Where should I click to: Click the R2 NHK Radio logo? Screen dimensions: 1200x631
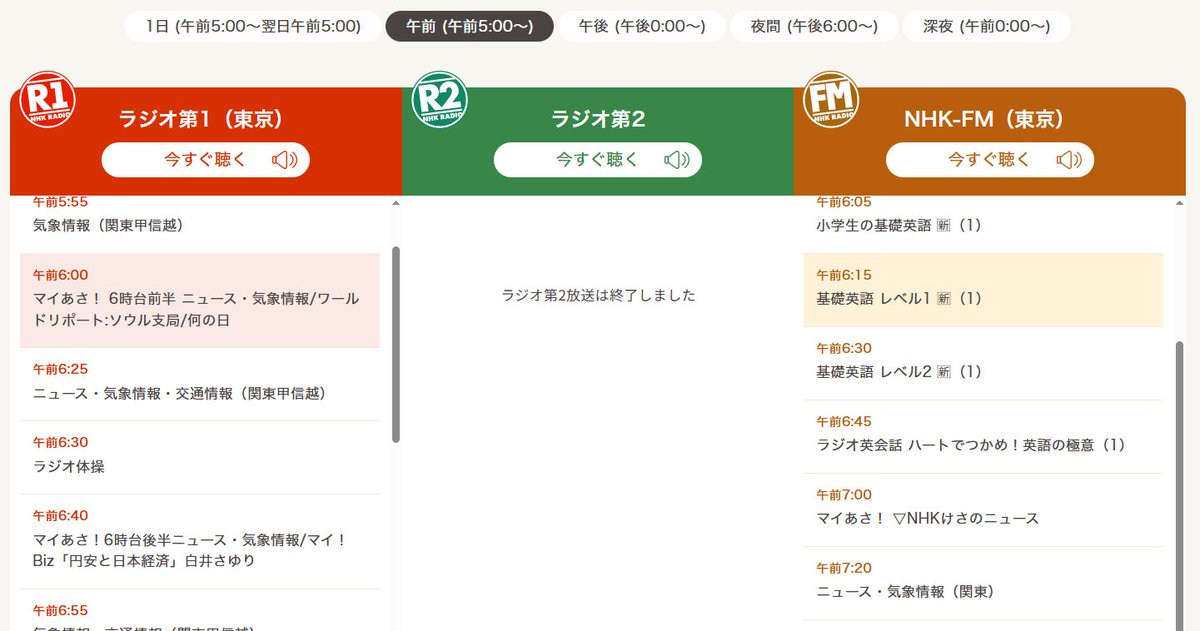[439, 99]
